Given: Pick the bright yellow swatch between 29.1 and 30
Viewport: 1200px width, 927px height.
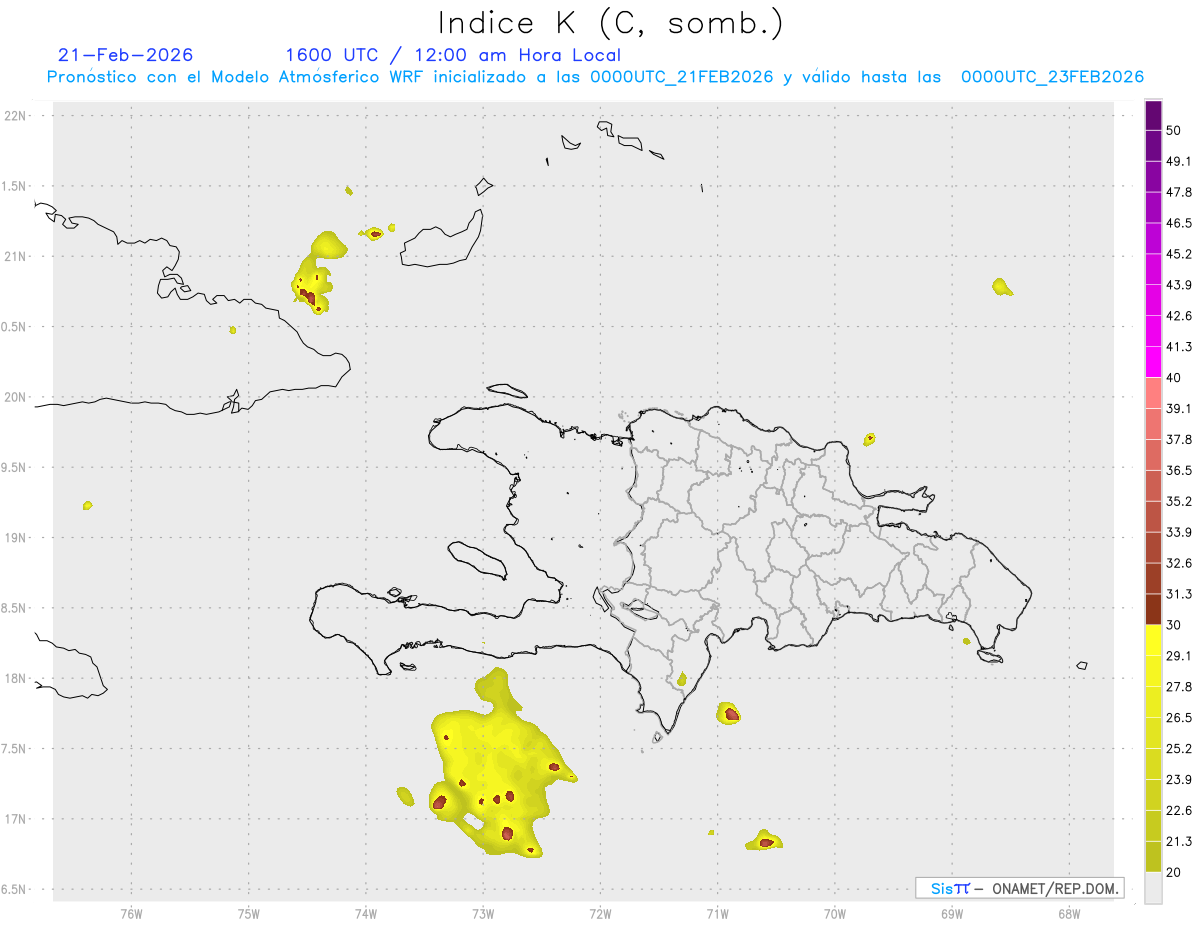Looking at the screenshot, I should click(1153, 641).
